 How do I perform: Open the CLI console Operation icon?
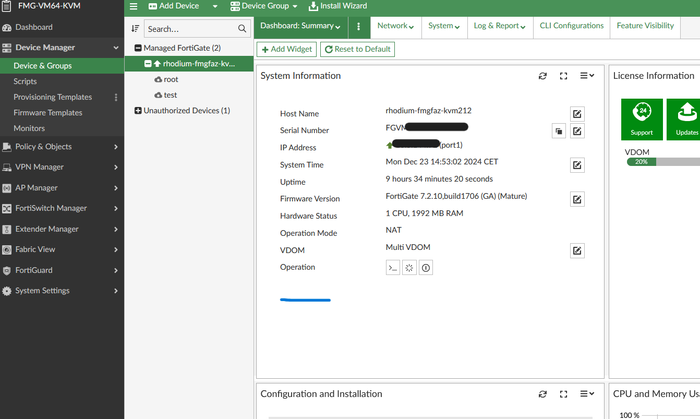tap(393, 268)
